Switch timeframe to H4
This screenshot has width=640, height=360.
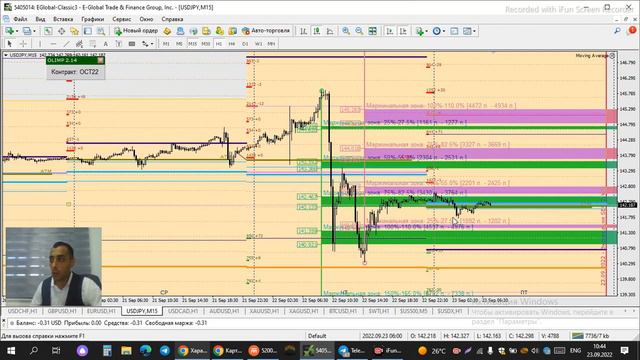[232, 44]
